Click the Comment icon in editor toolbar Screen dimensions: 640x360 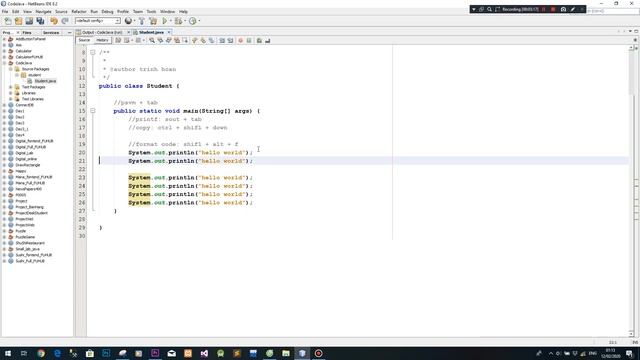pos(259,40)
